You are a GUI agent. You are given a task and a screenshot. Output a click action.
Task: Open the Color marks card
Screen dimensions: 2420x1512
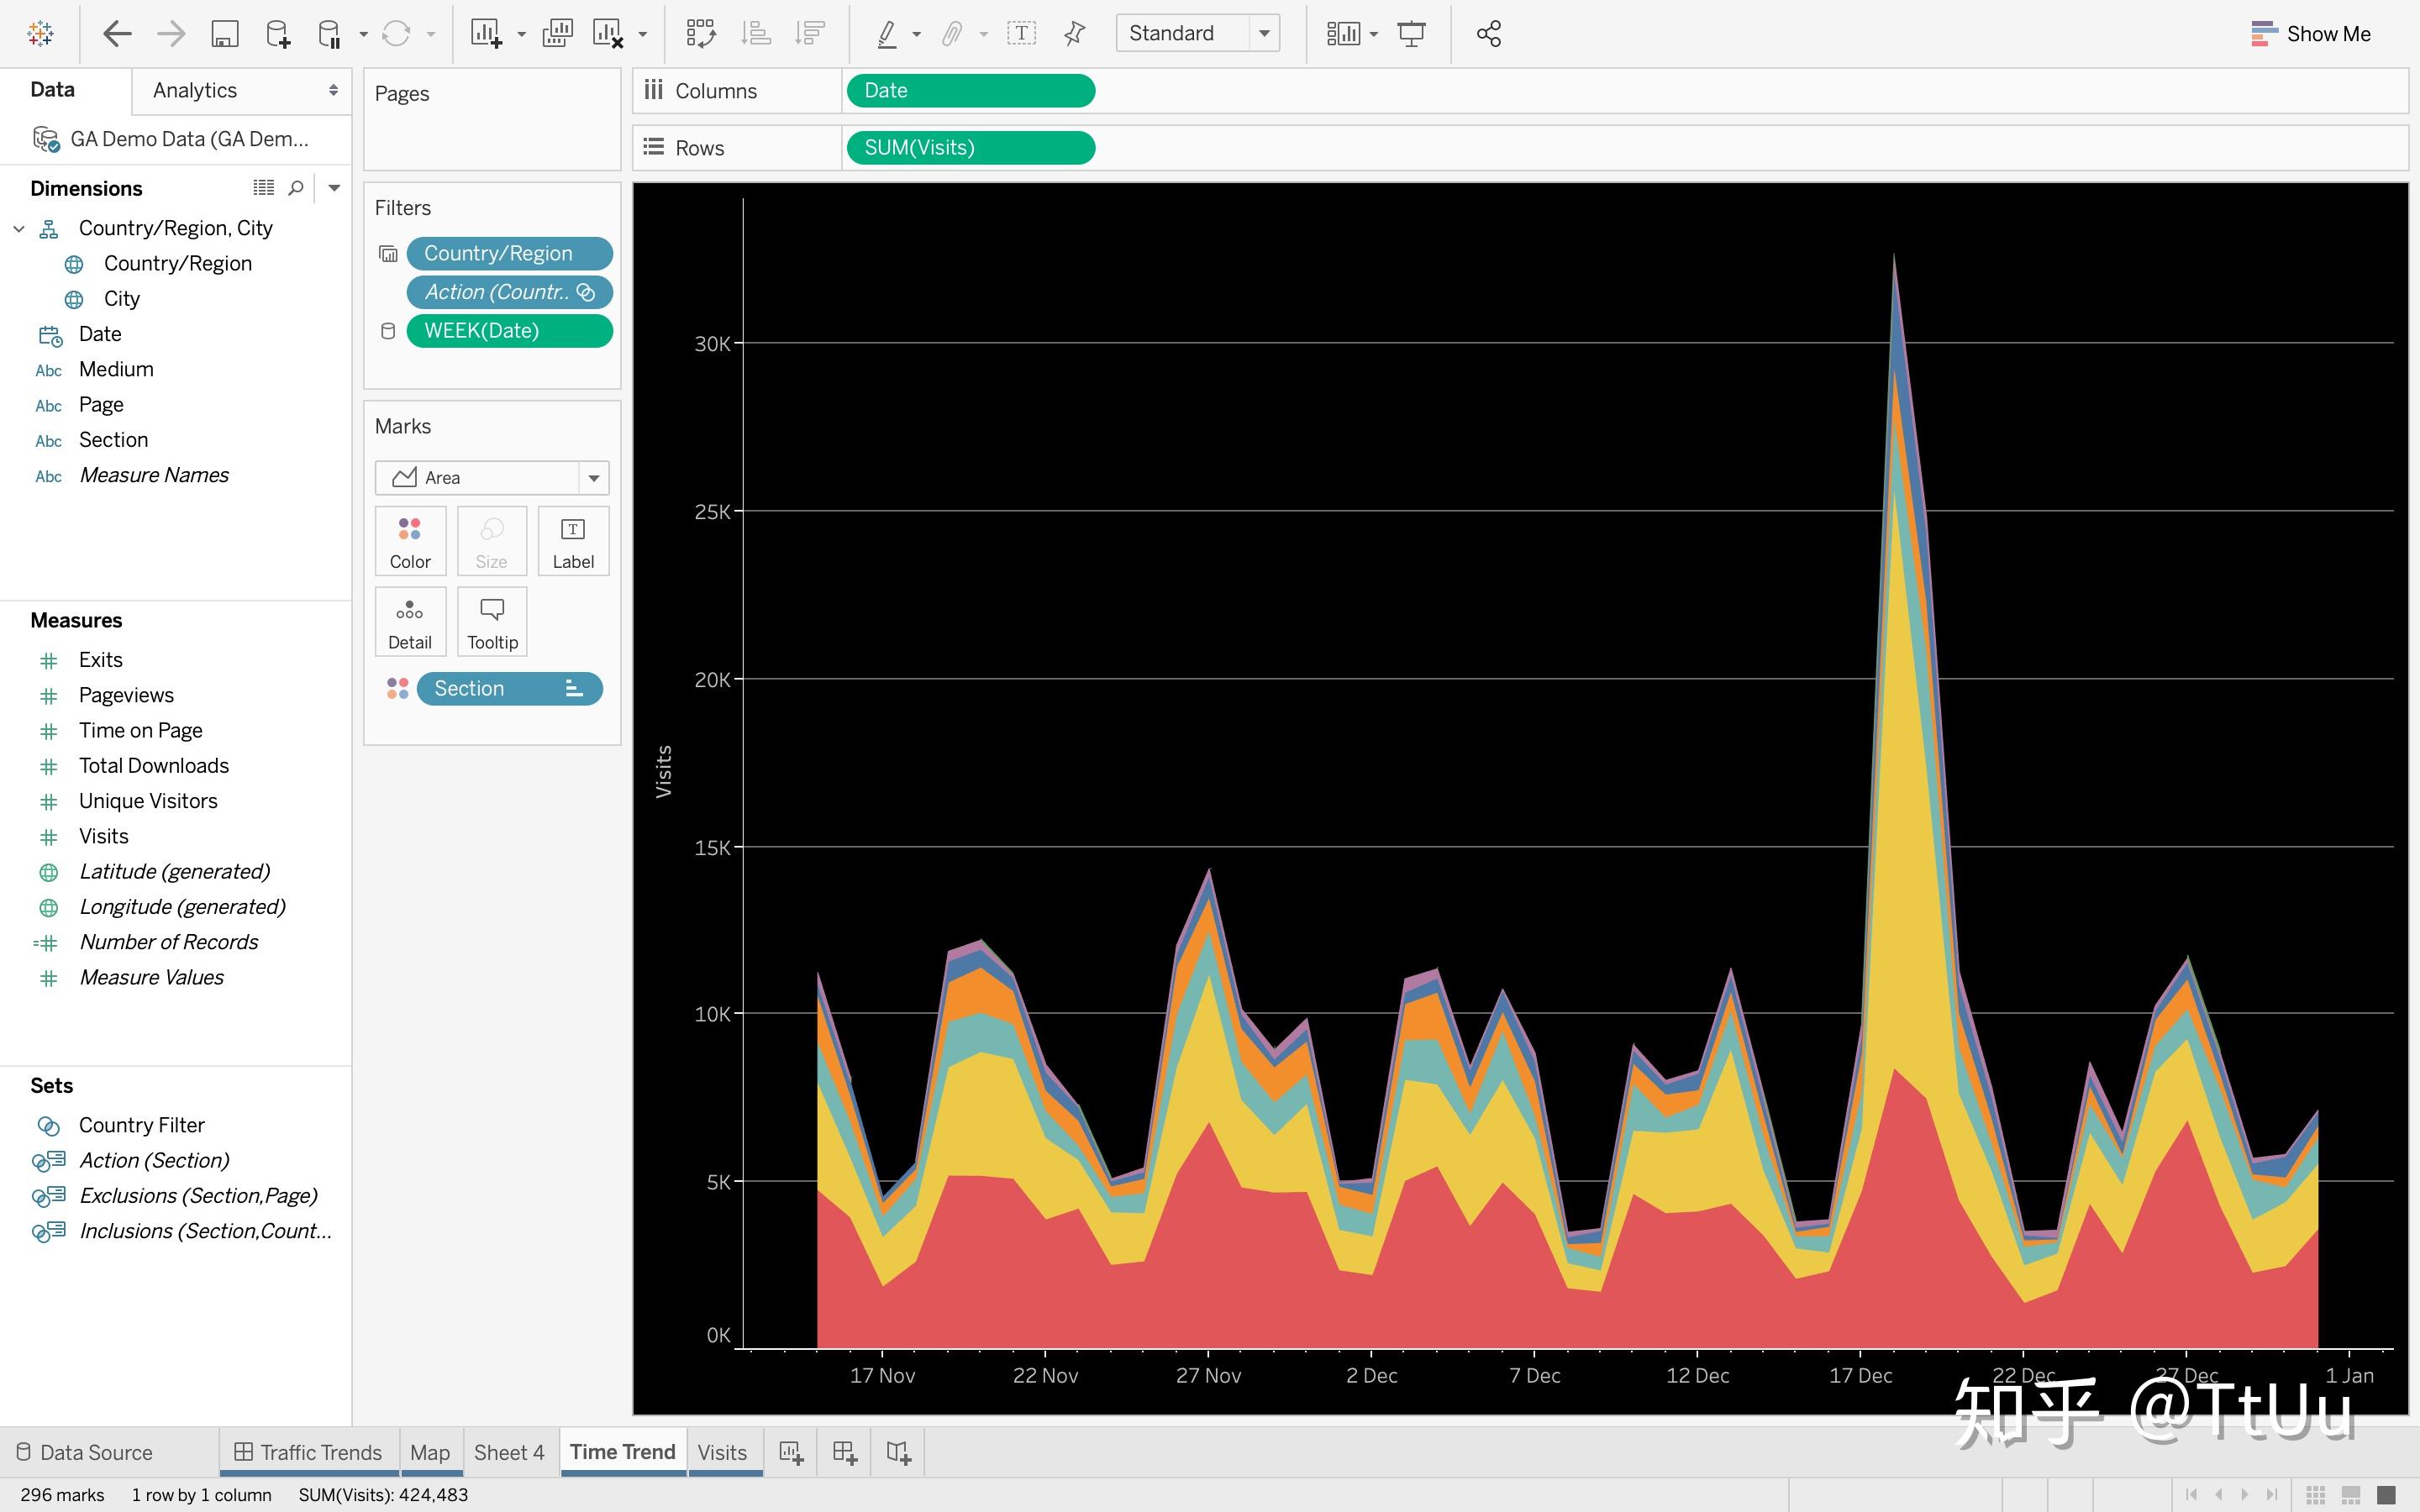coord(410,541)
